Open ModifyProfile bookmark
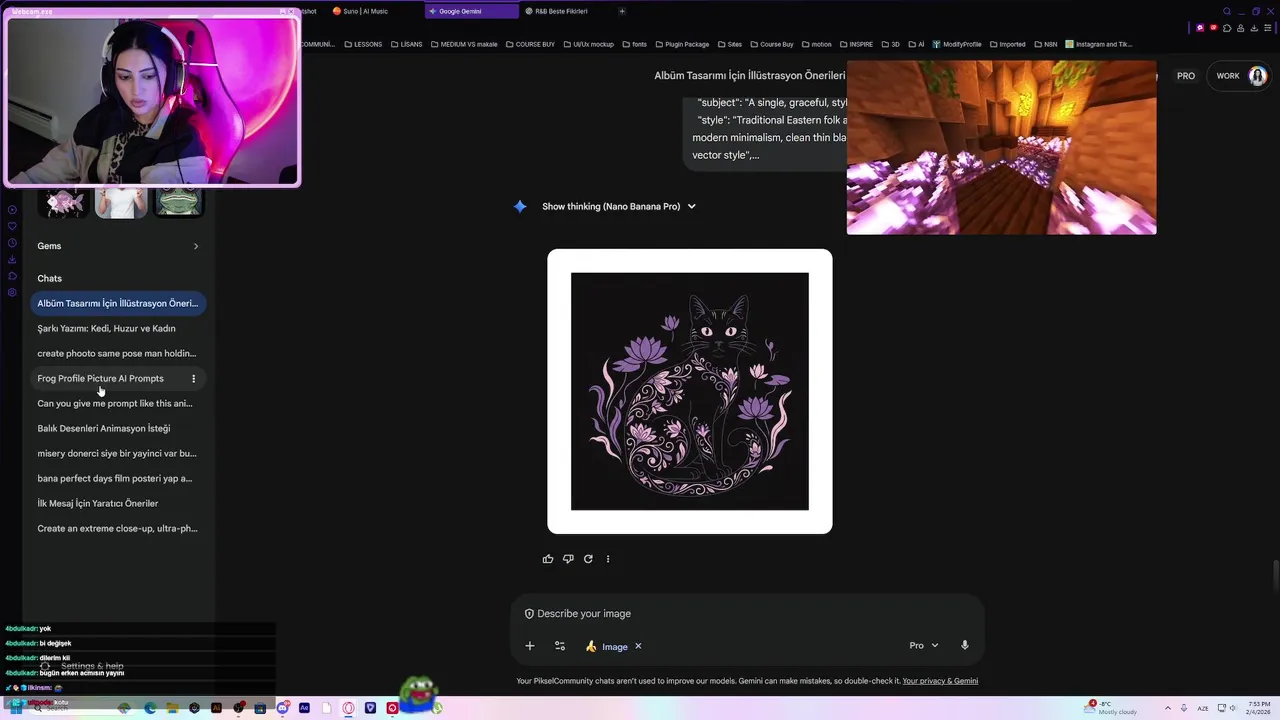This screenshot has width=1280, height=720. pyautogui.click(x=957, y=44)
